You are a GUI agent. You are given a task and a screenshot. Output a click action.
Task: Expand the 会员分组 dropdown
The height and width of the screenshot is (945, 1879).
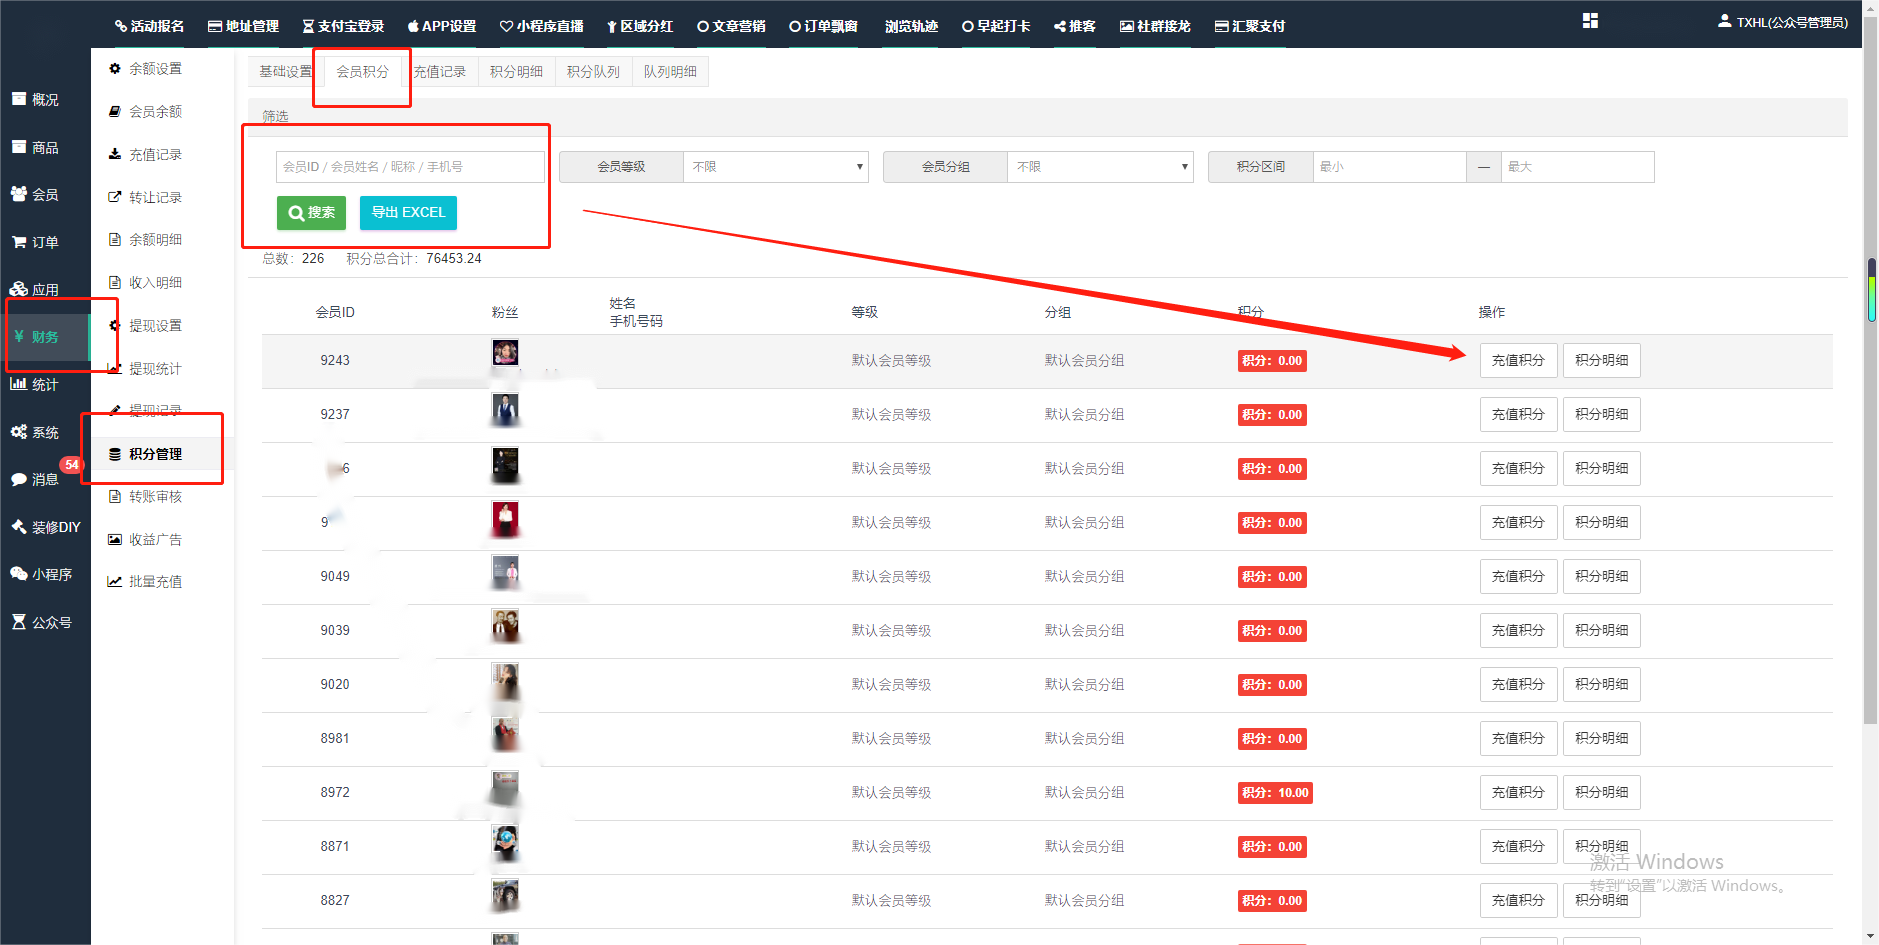(1099, 167)
